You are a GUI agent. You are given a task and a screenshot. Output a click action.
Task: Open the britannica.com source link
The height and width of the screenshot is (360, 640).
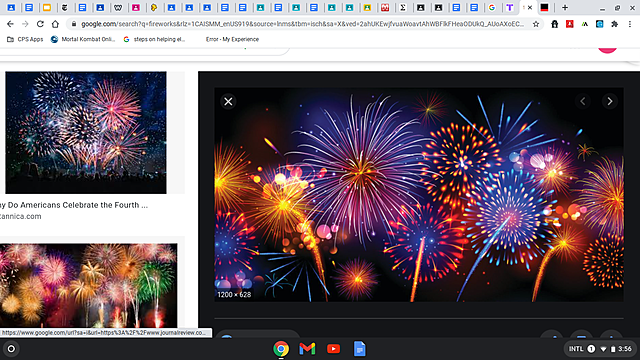[20, 216]
